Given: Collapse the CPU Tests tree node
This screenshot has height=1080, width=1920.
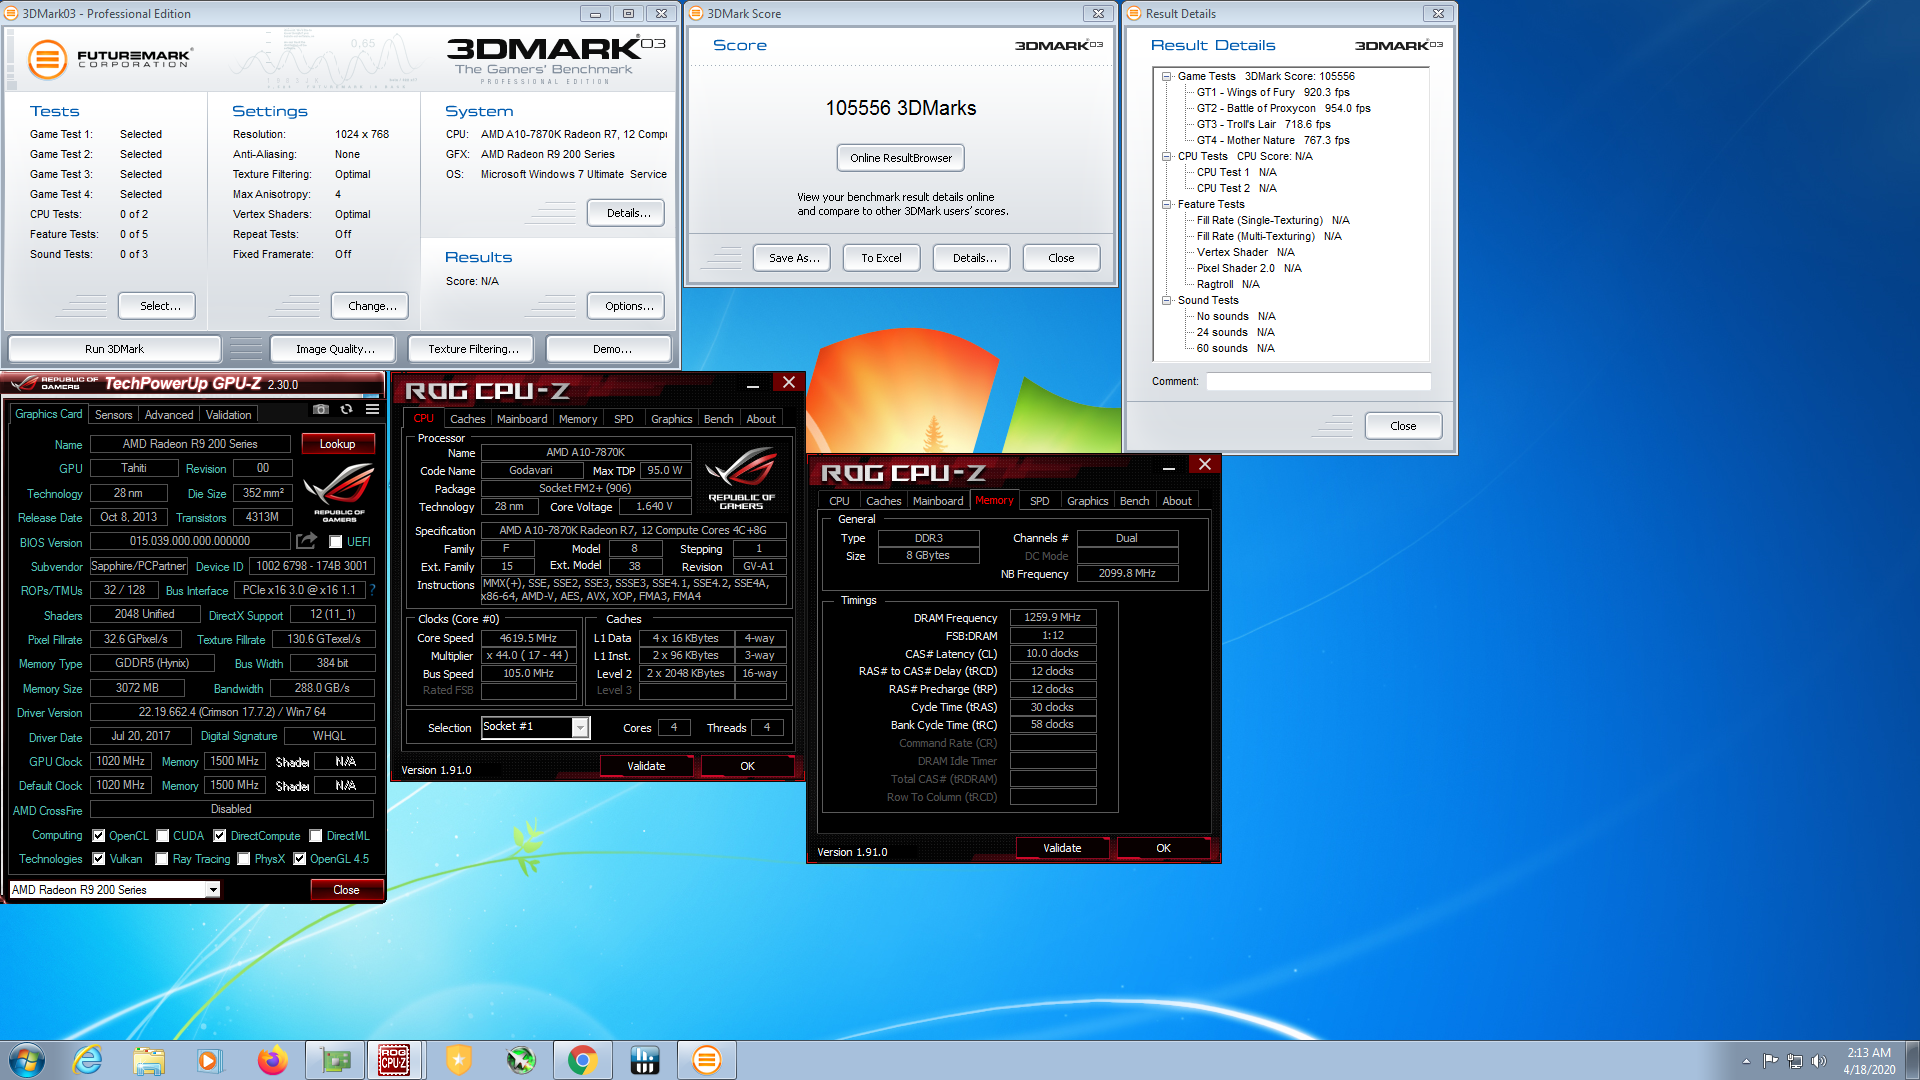Looking at the screenshot, I should pos(1166,156).
